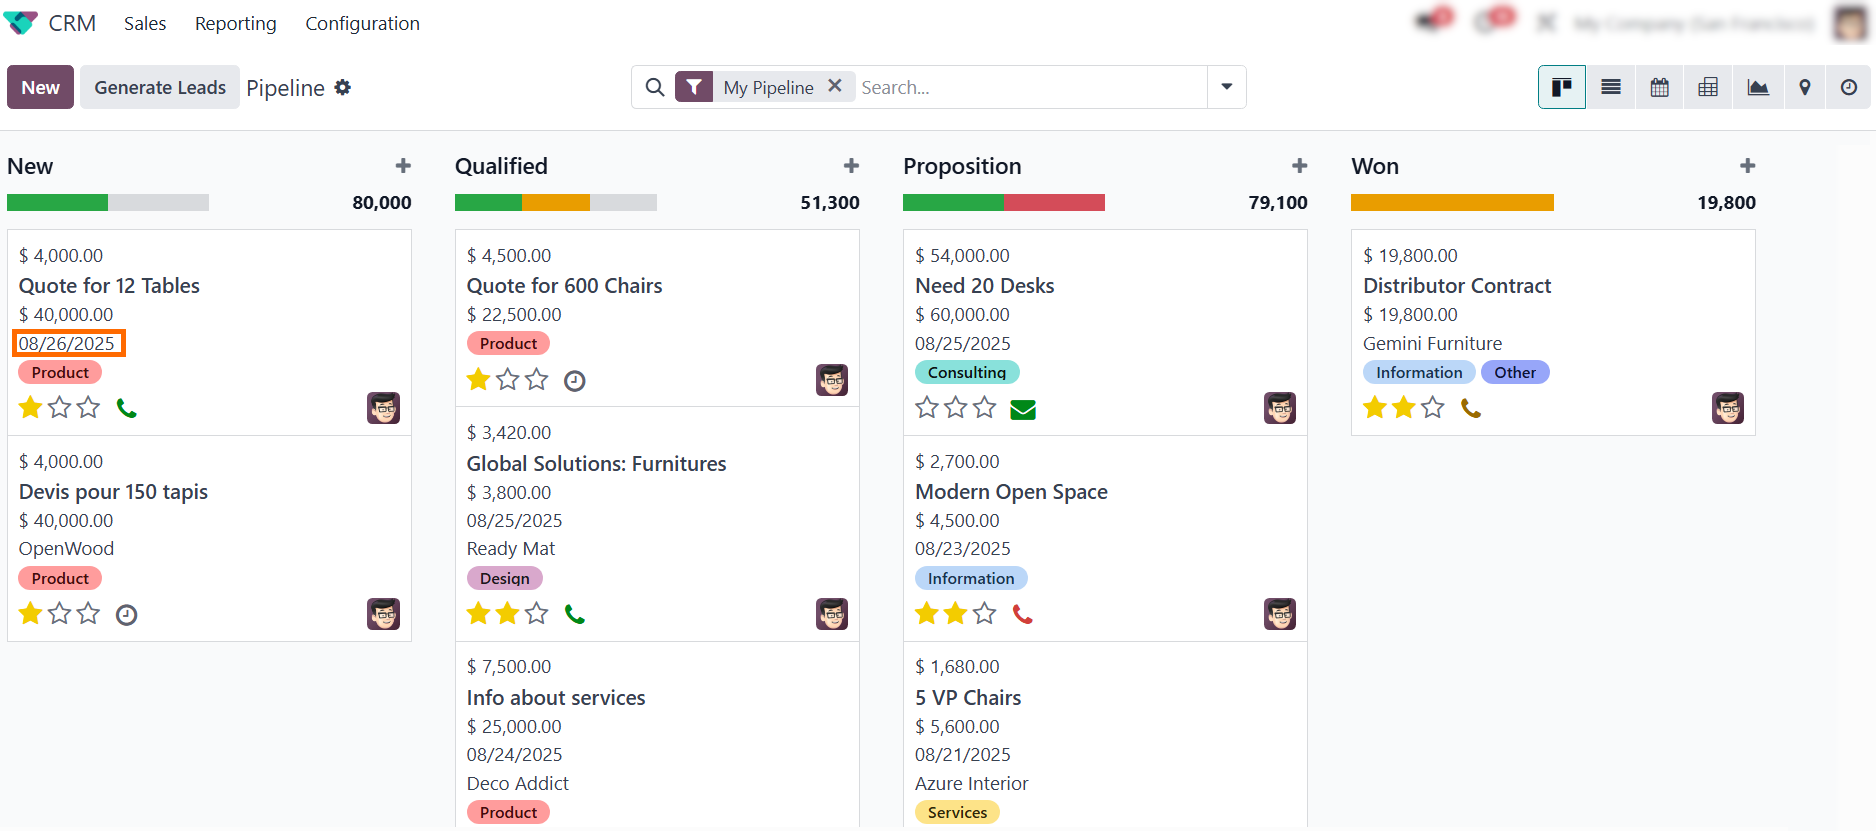1876x831 pixels.
Task: Click the New button
Action: point(39,87)
